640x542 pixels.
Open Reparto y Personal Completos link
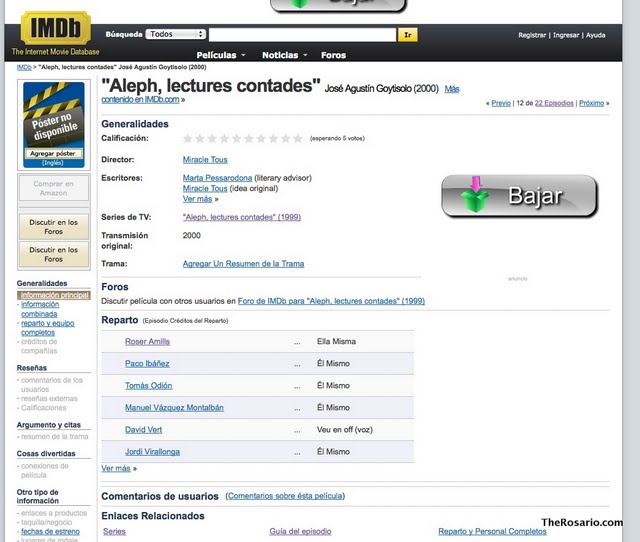(492, 531)
